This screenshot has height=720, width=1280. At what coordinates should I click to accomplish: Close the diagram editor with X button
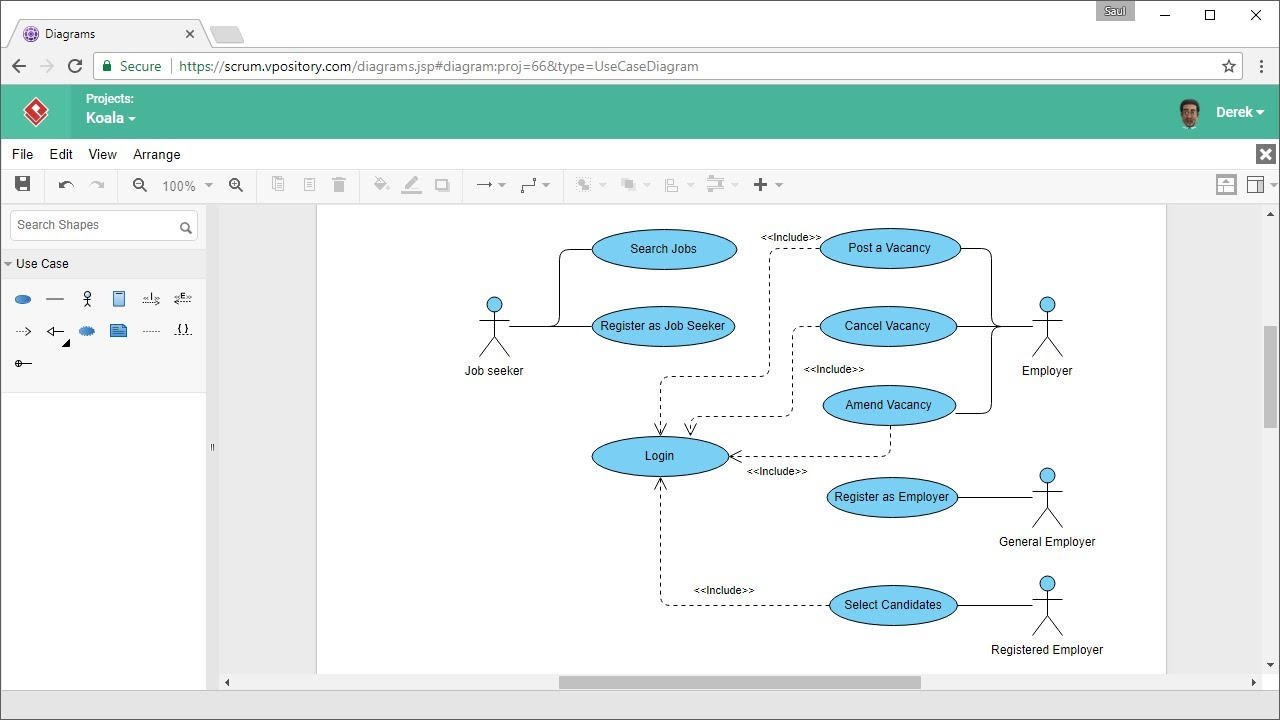[x=1266, y=154]
